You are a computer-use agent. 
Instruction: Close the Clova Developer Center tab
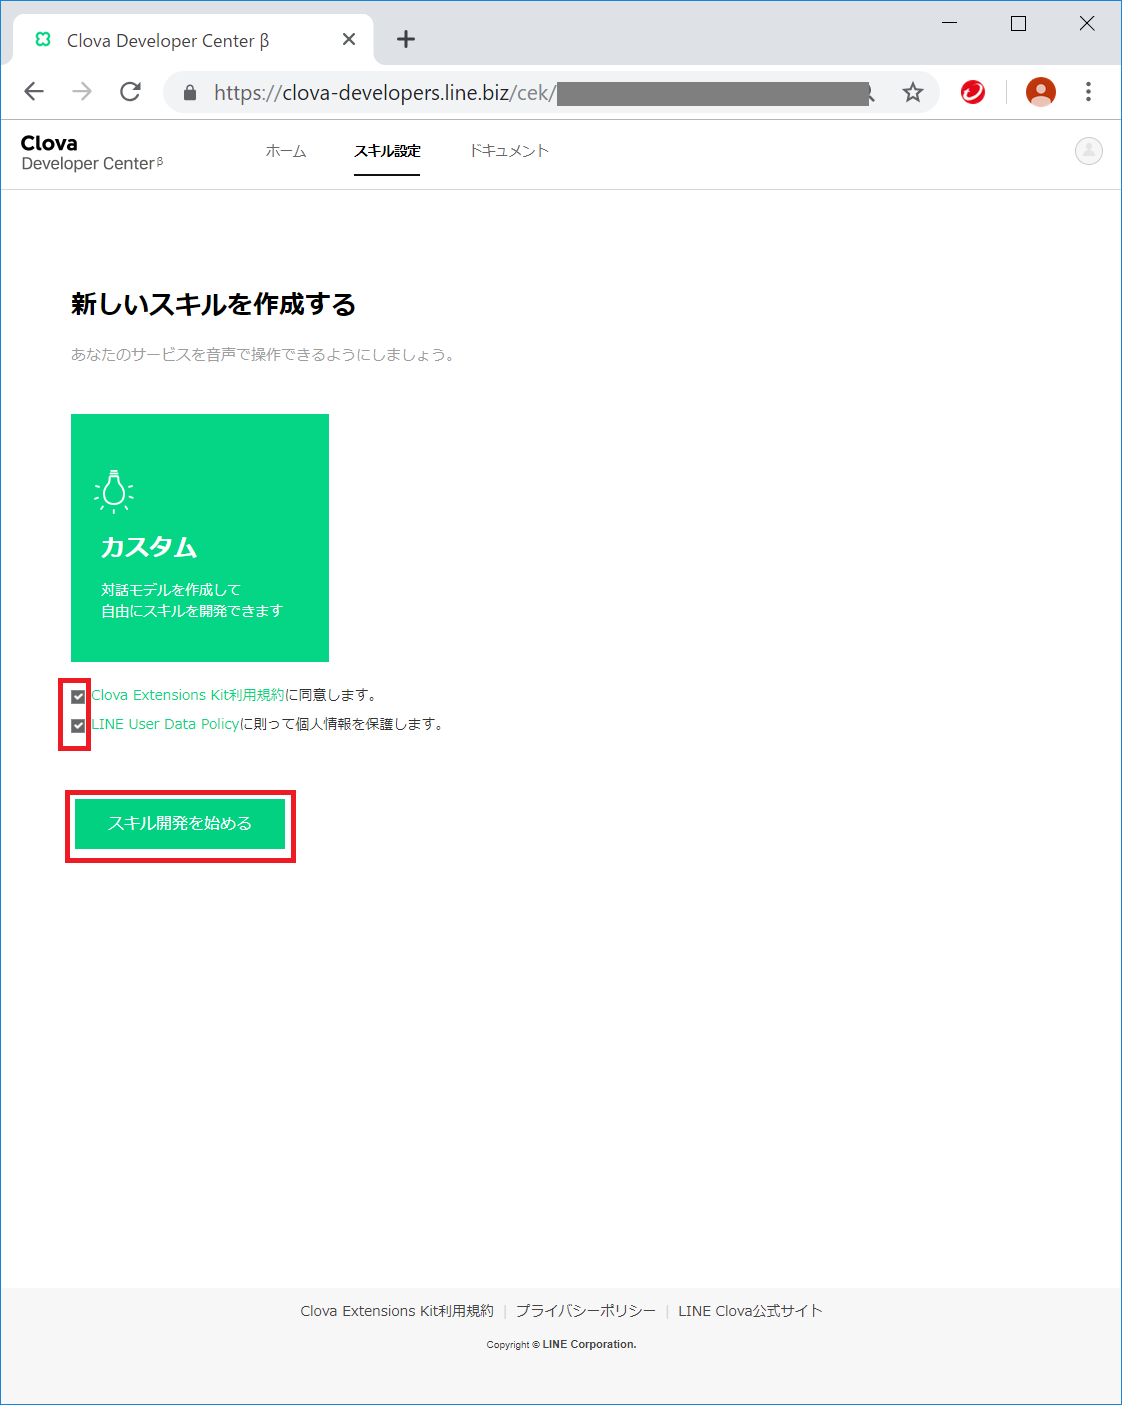(348, 40)
